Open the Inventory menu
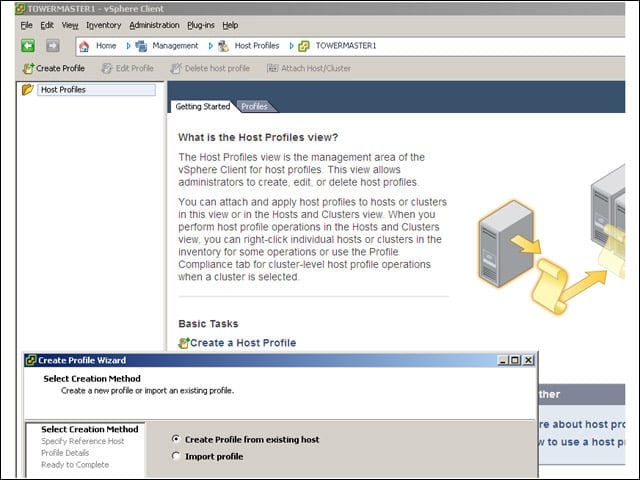Screen dimensions: 640x480 104,25
